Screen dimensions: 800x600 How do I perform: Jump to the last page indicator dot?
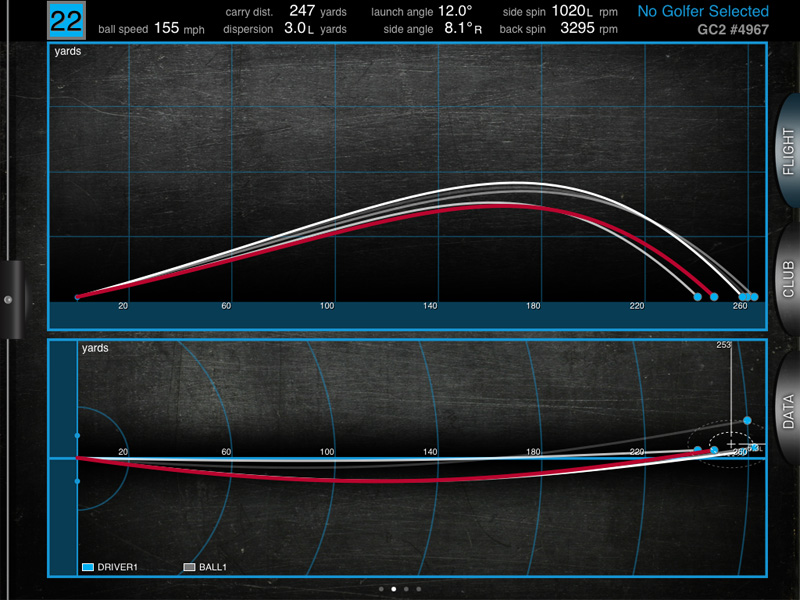coord(418,589)
